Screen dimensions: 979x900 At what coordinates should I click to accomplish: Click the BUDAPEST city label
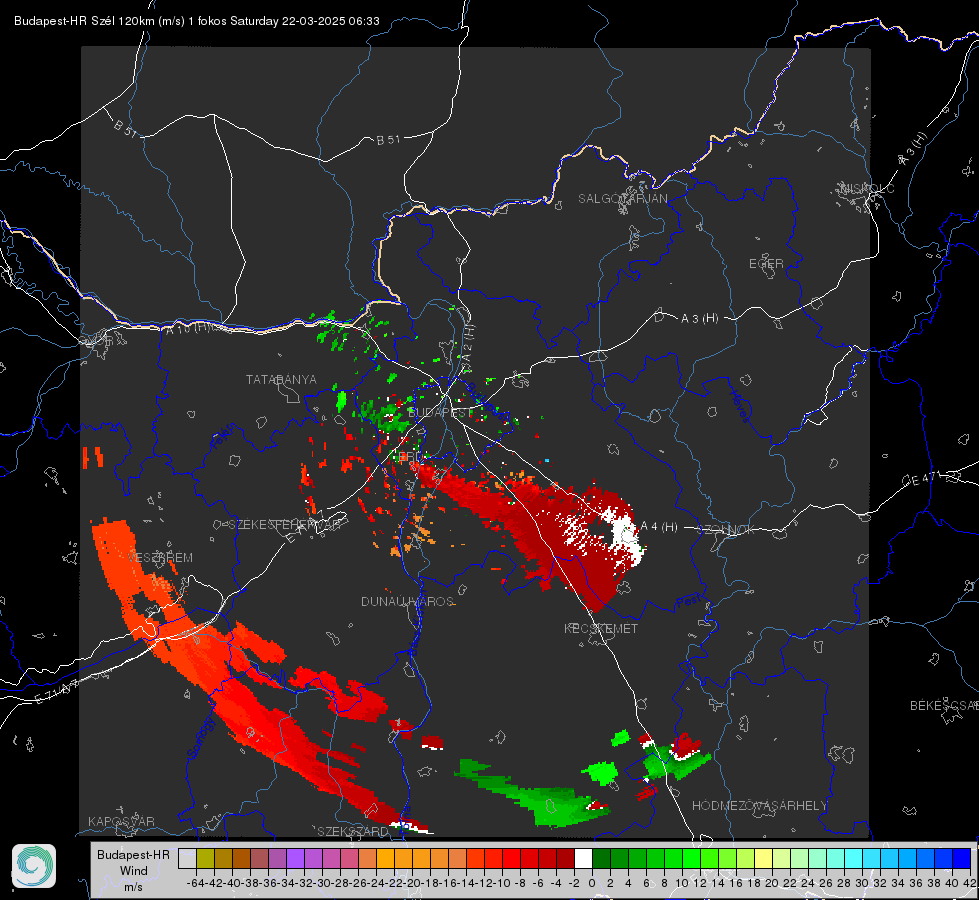(x=440, y=413)
